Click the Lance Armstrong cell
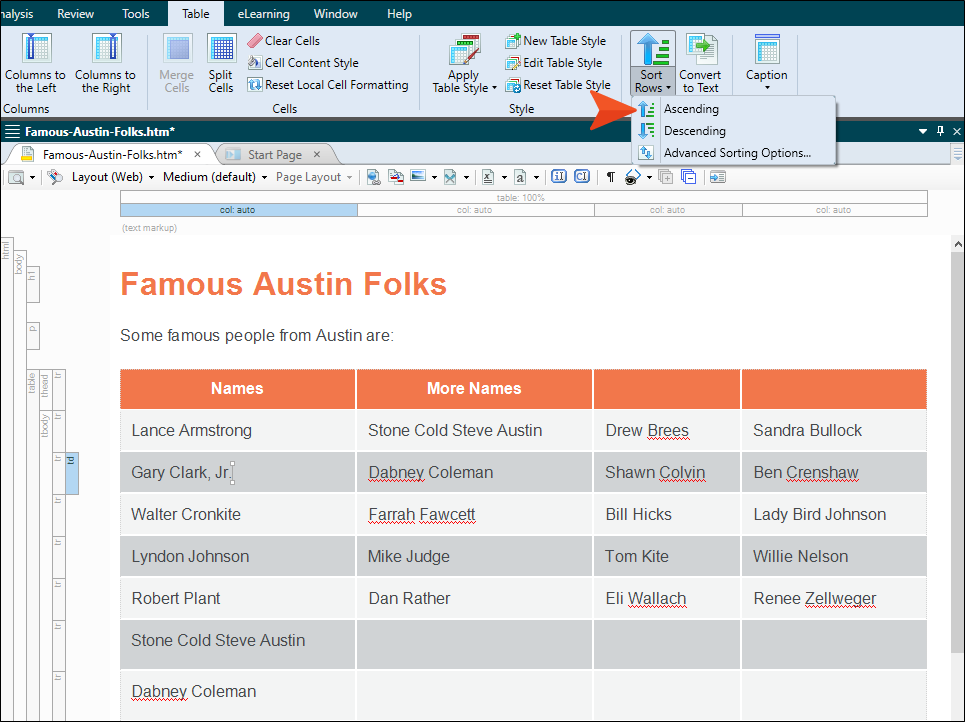 (x=238, y=431)
